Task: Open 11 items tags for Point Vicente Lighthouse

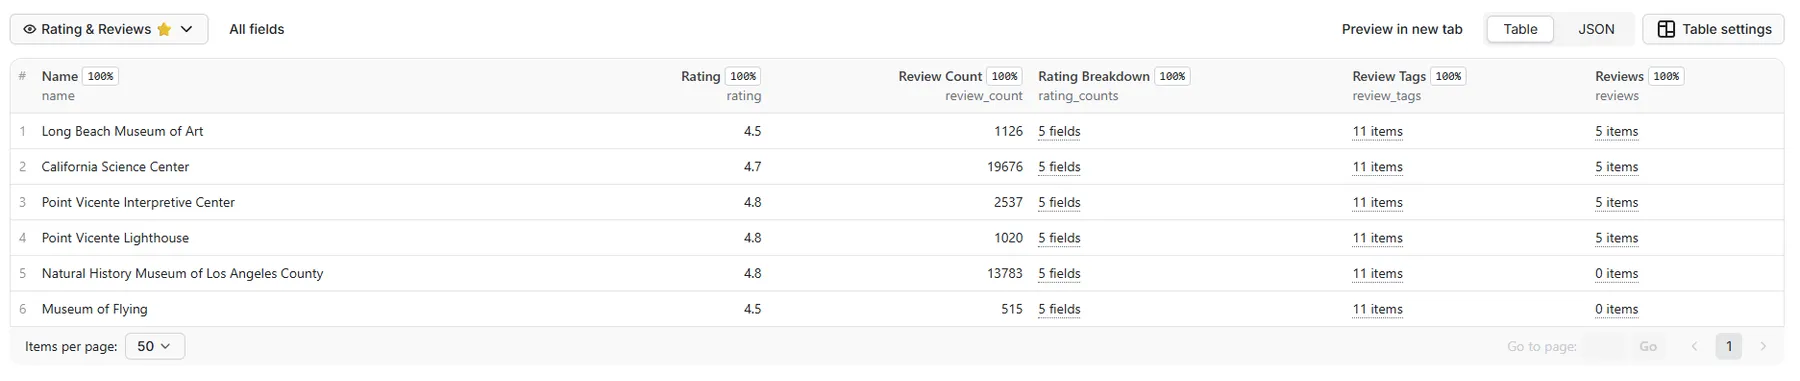Action: pos(1377,238)
